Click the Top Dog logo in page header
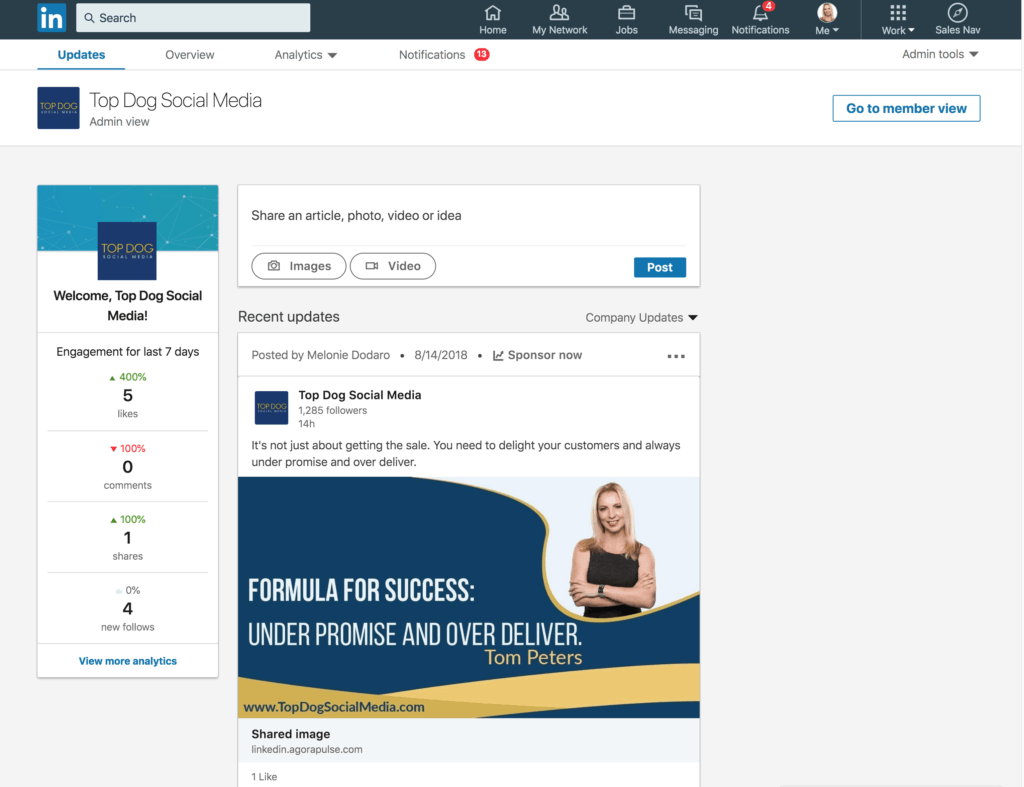Viewport: 1024px width, 787px height. coord(58,108)
